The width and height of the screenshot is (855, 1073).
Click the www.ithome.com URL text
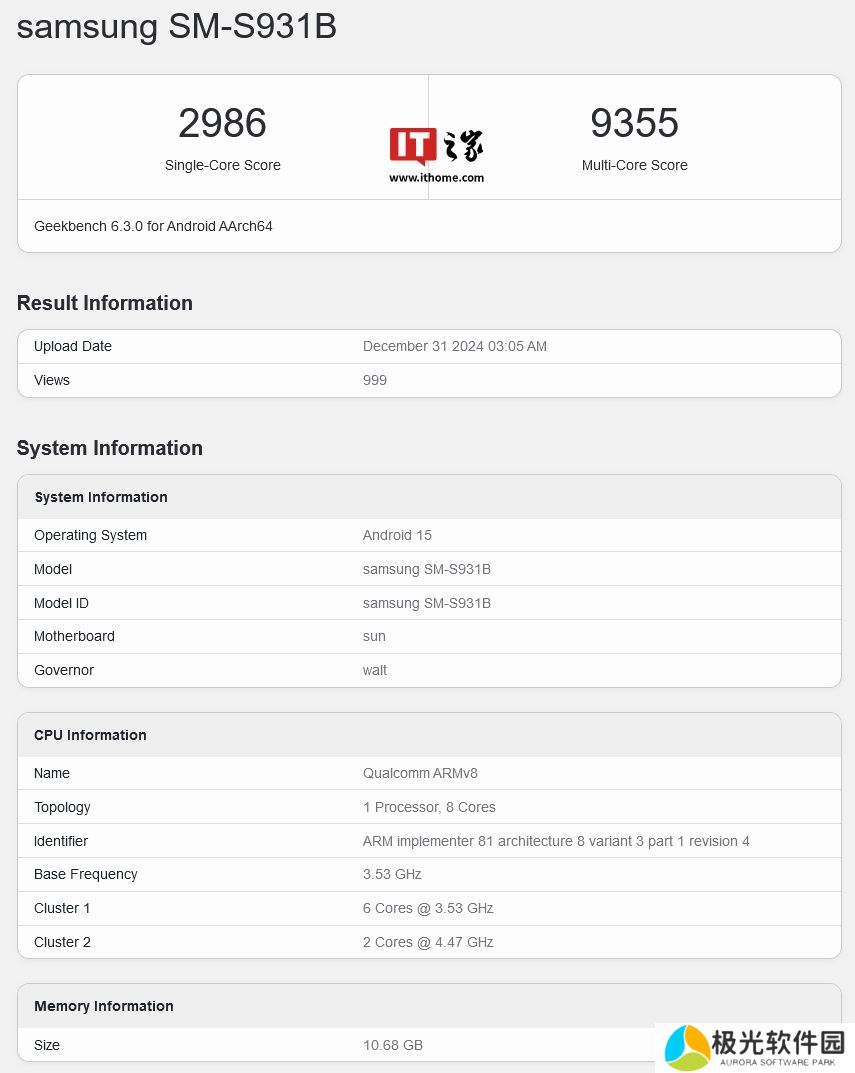[436, 178]
